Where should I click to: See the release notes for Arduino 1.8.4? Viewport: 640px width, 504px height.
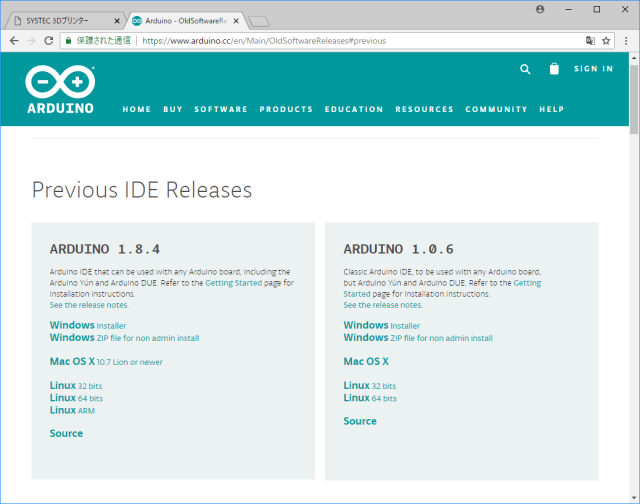click(x=89, y=305)
